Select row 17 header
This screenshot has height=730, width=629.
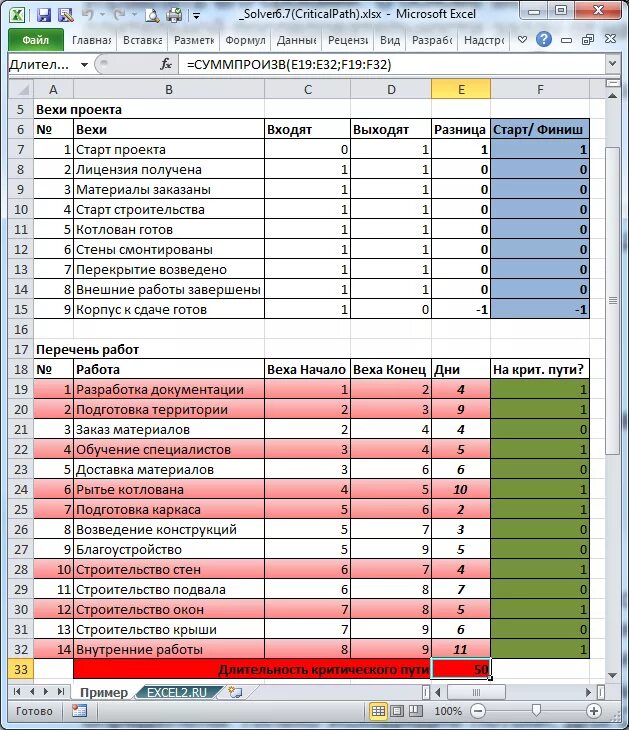click(21, 349)
